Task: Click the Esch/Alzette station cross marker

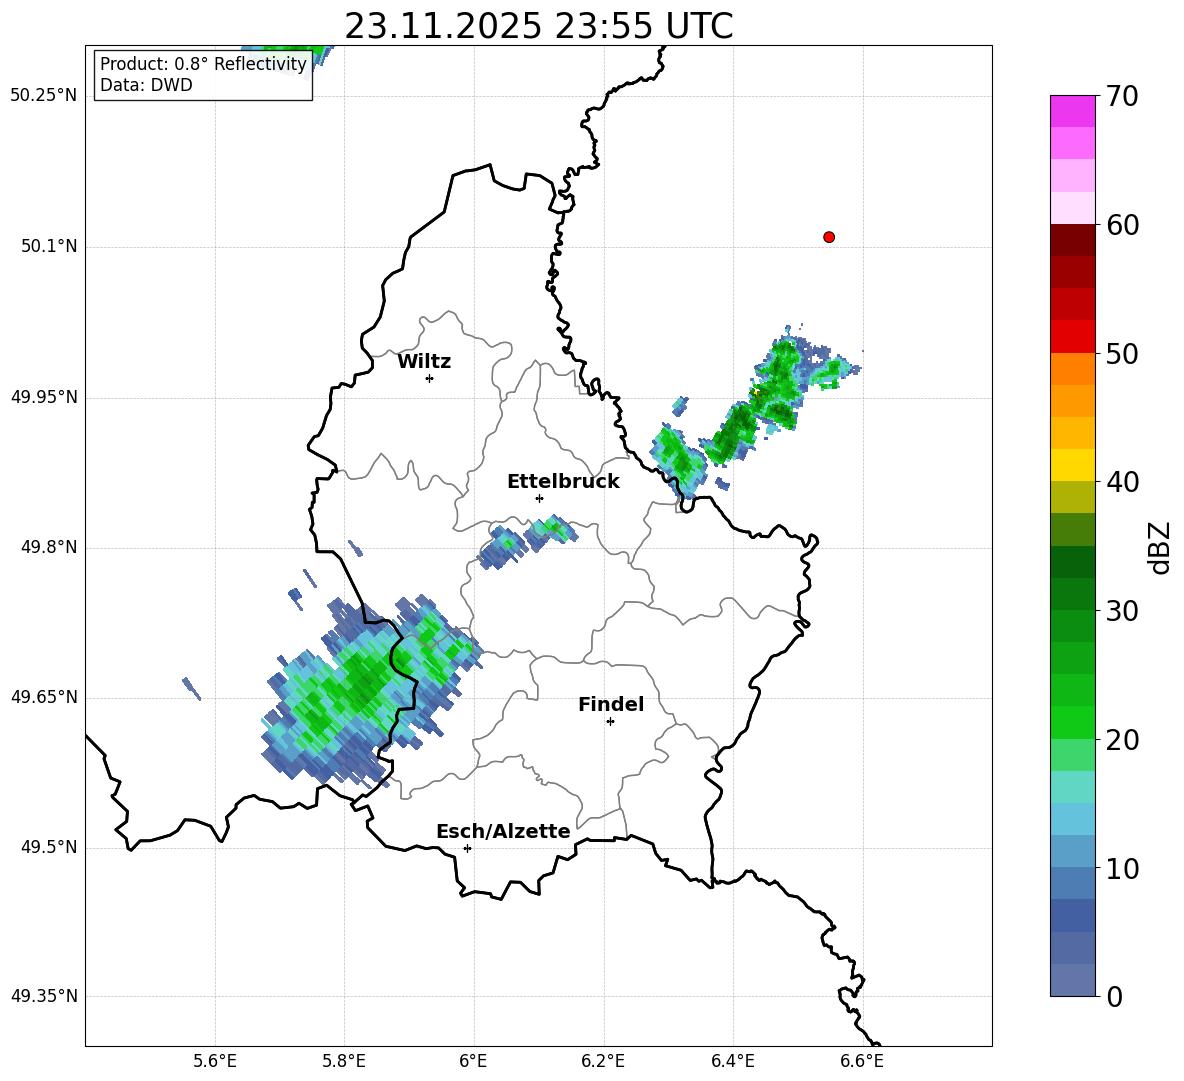Action: pos(467,848)
